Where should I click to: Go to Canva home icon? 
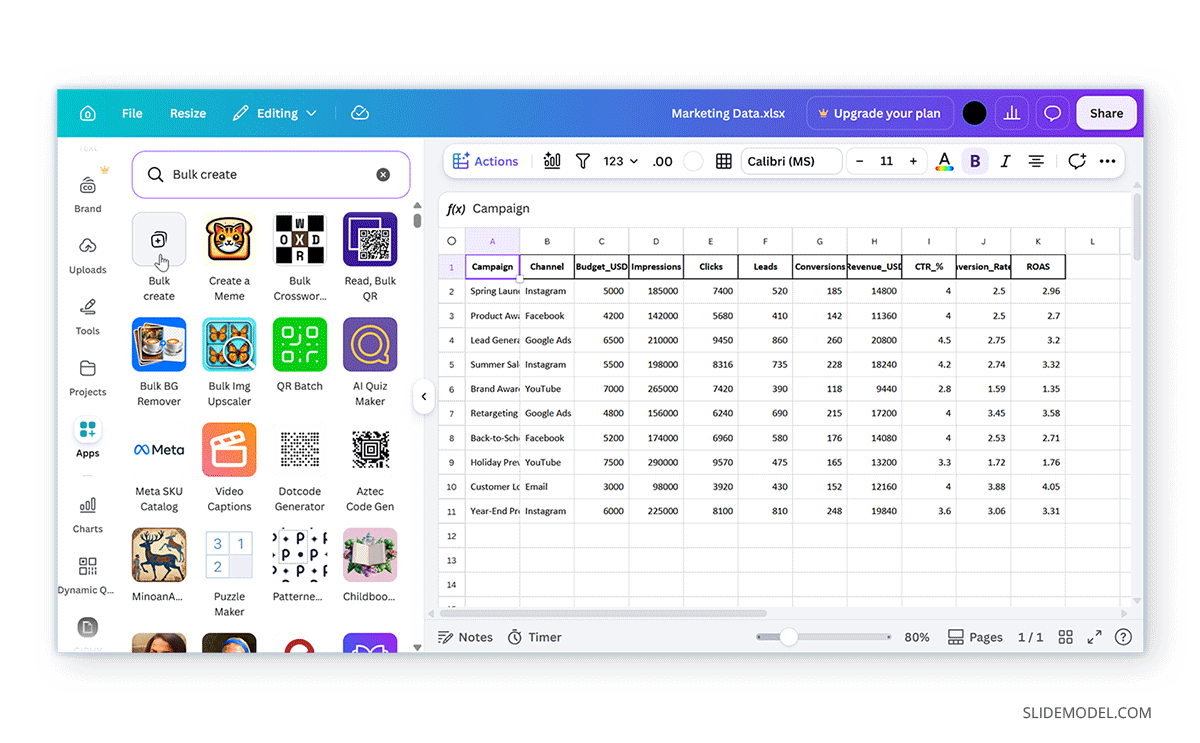pyautogui.click(x=88, y=113)
